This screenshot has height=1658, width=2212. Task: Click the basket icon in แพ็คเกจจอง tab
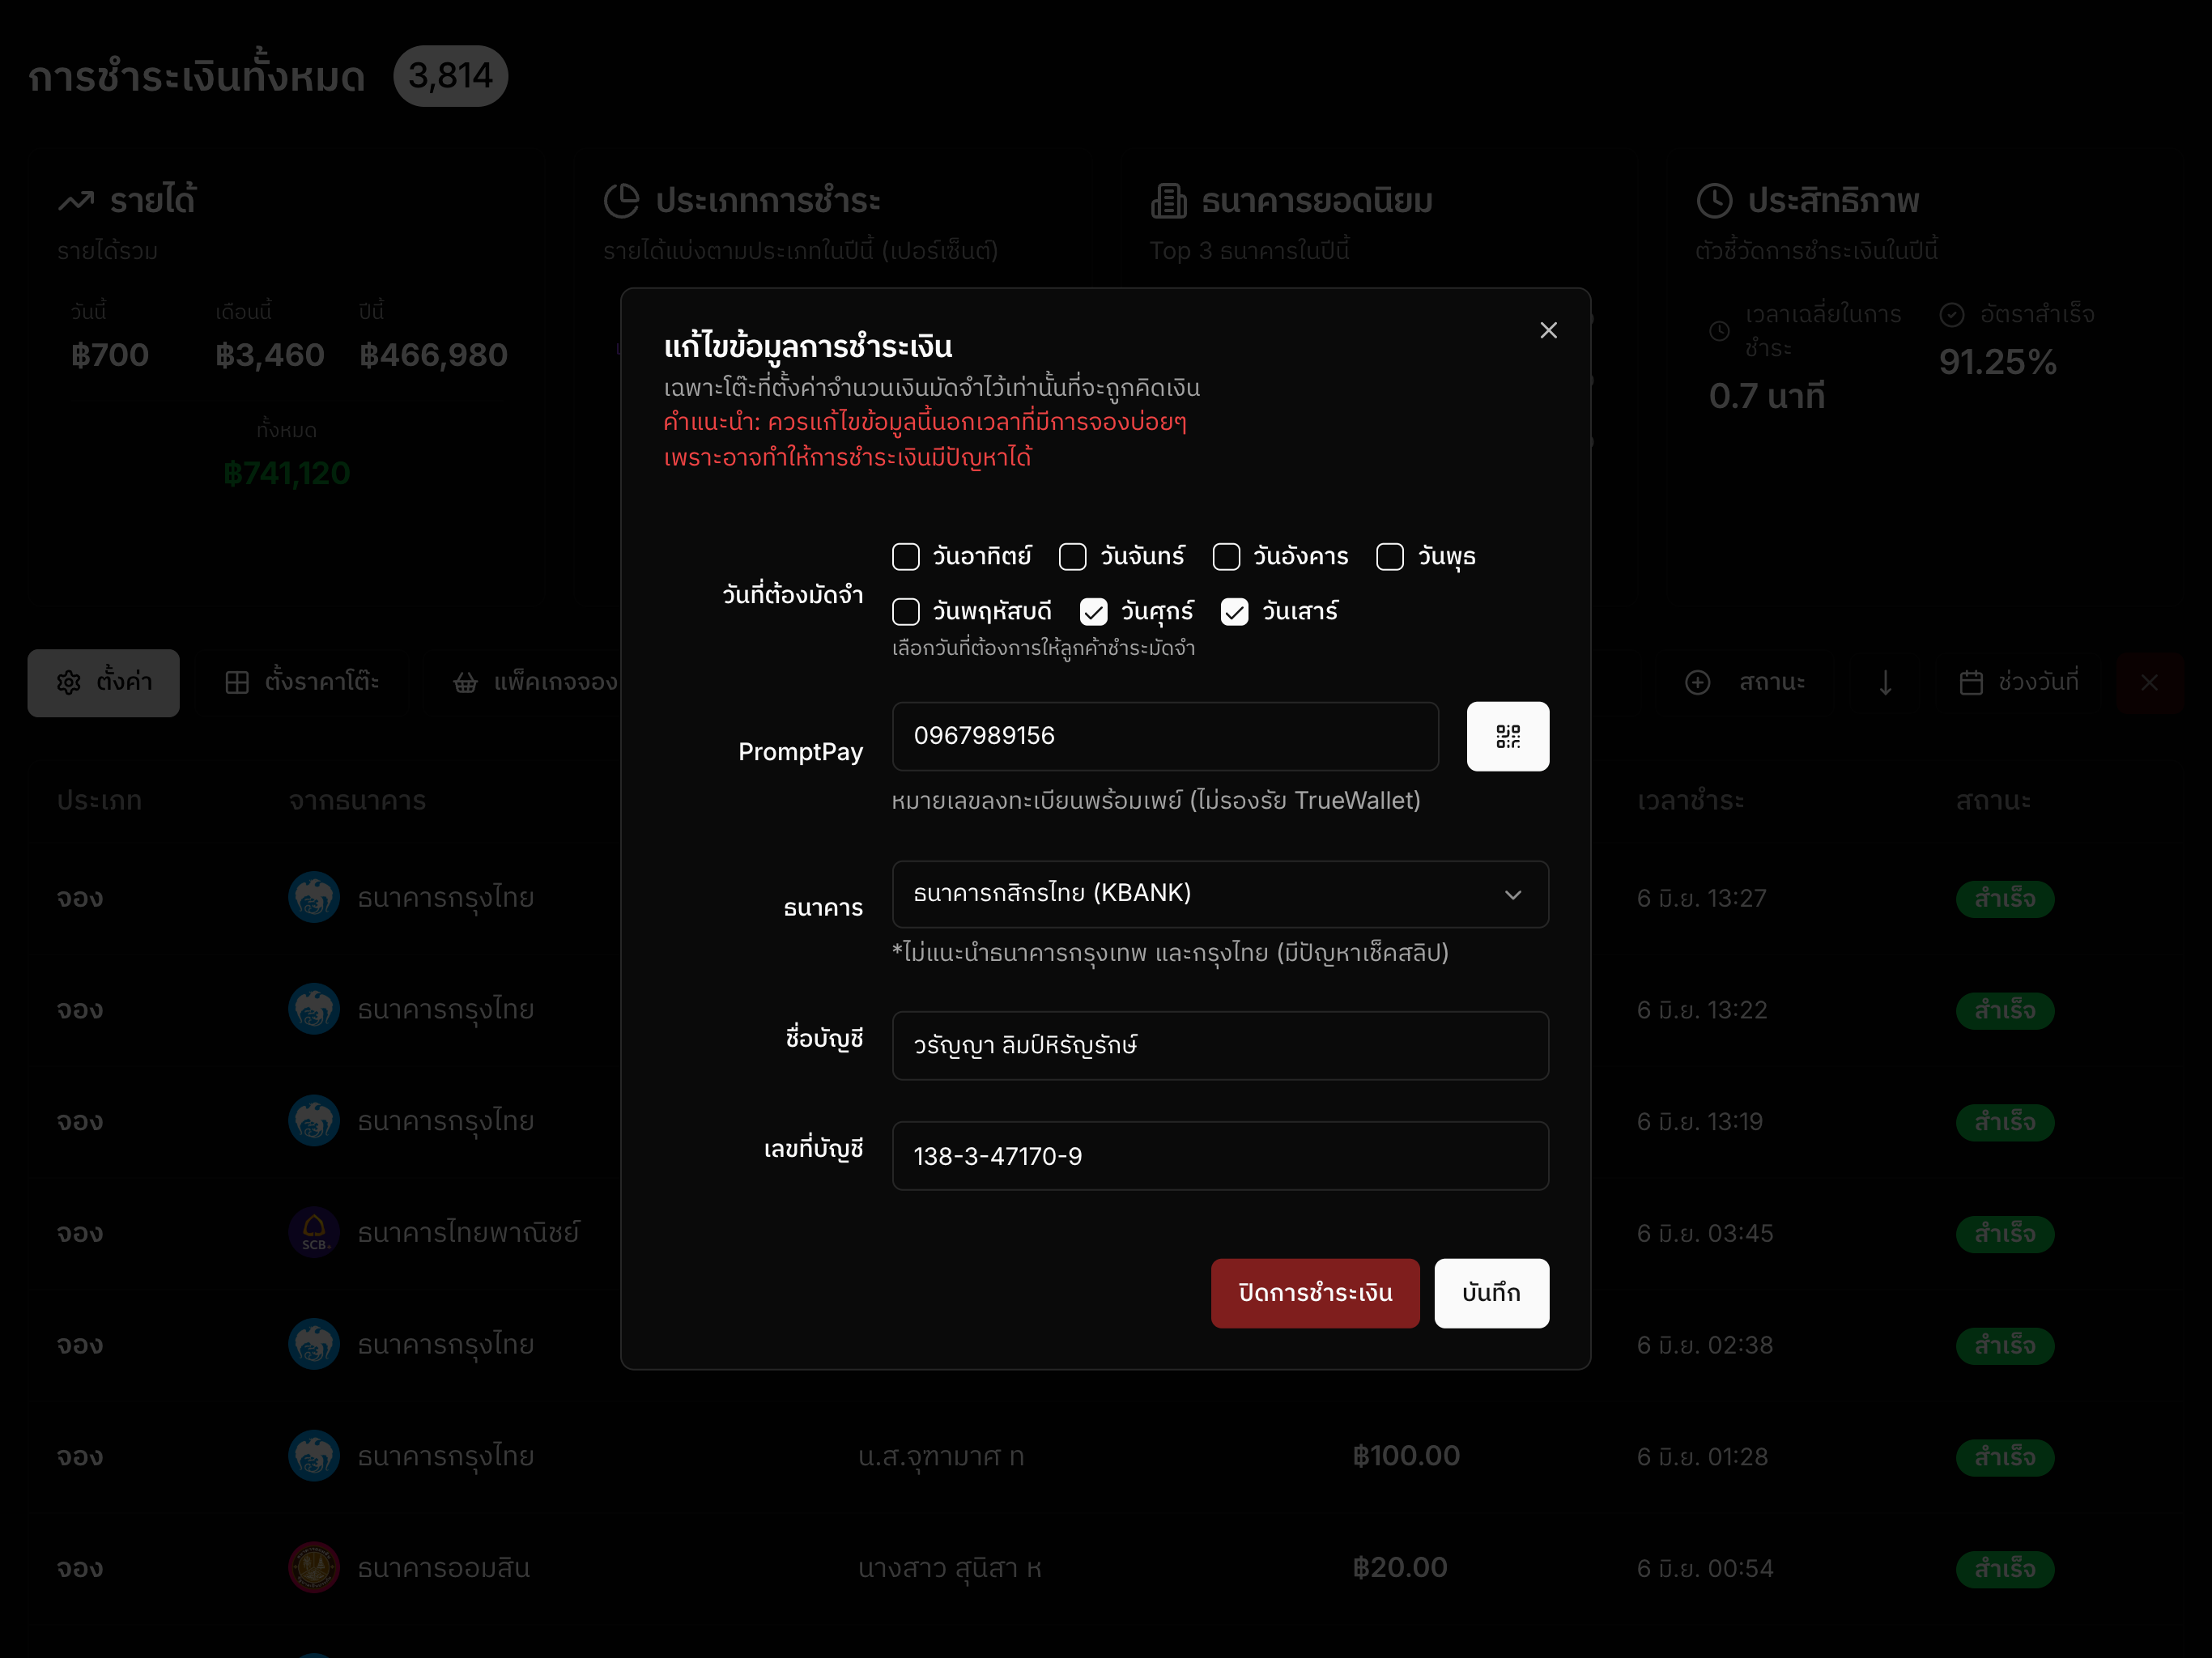(465, 683)
